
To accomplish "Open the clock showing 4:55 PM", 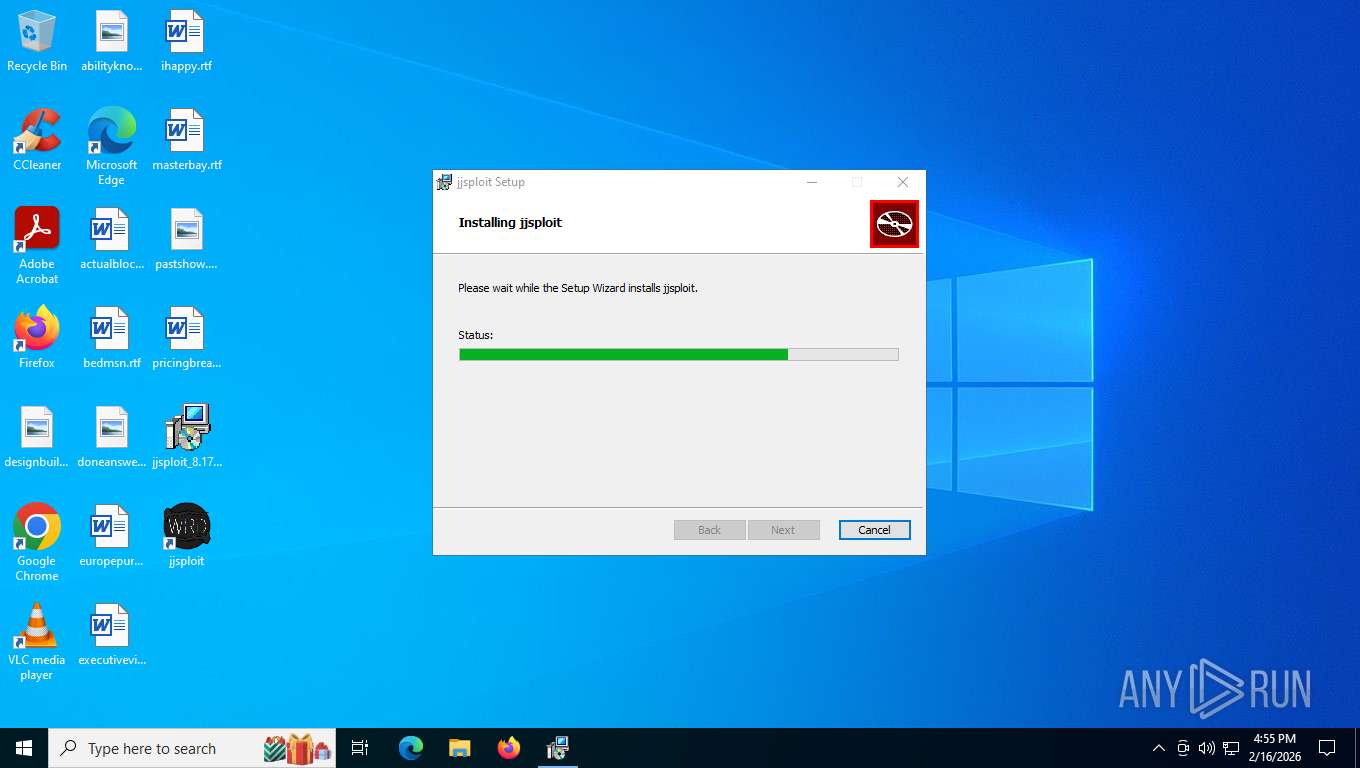I will (x=1275, y=748).
